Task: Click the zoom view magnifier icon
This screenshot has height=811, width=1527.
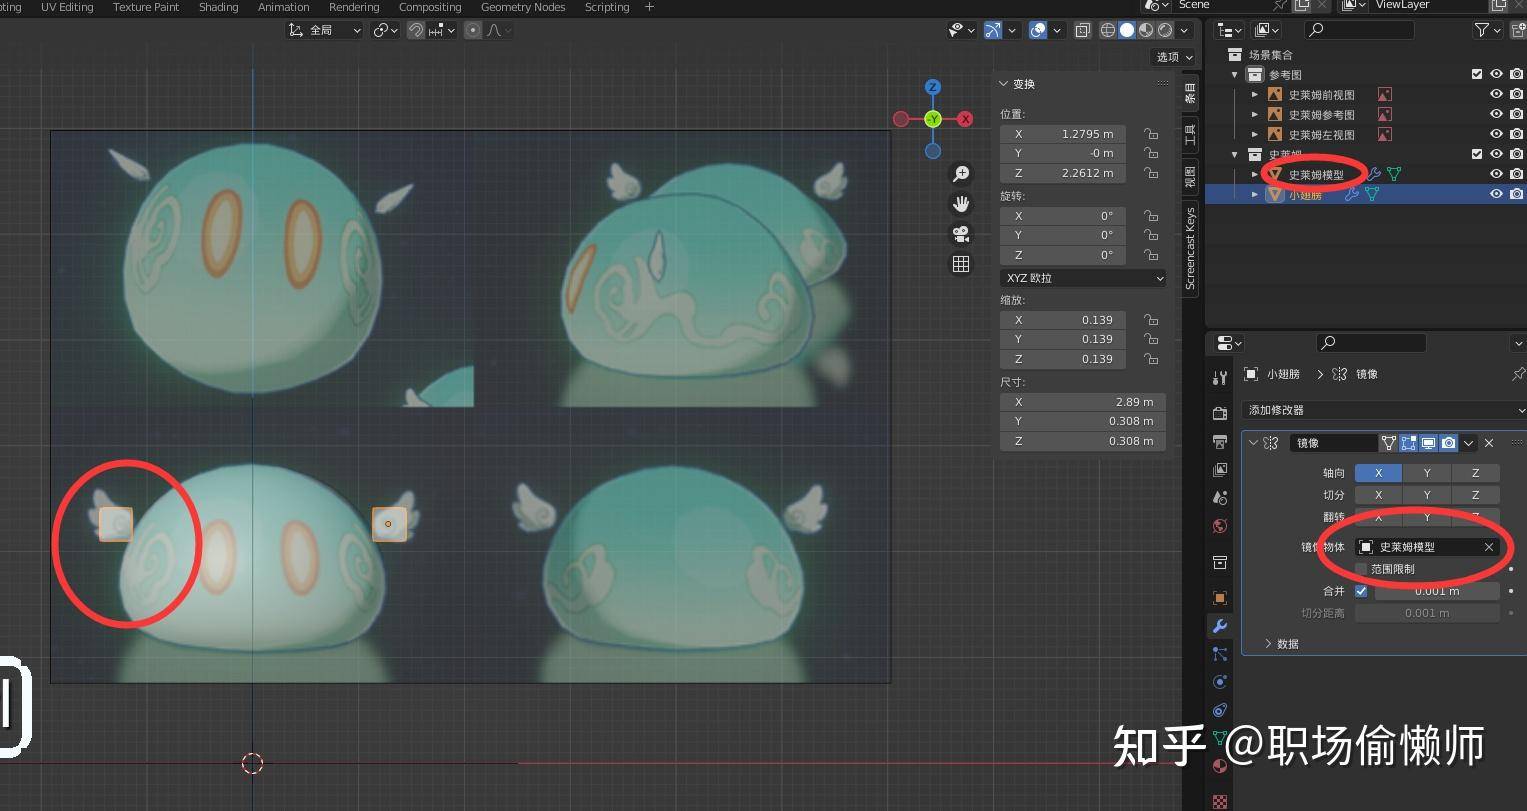Action: pyautogui.click(x=961, y=174)
